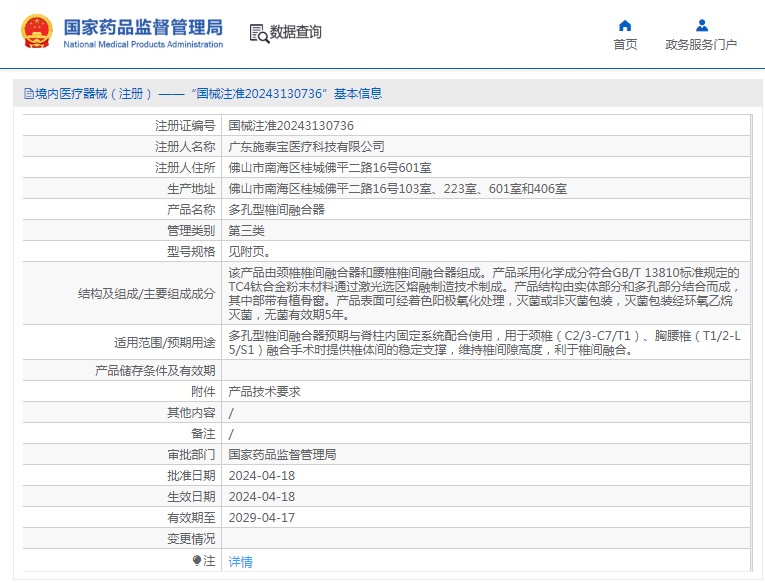765x583 pixels.
Task: Click 产品技术要求 attachment value
Action: pos(264,392)
